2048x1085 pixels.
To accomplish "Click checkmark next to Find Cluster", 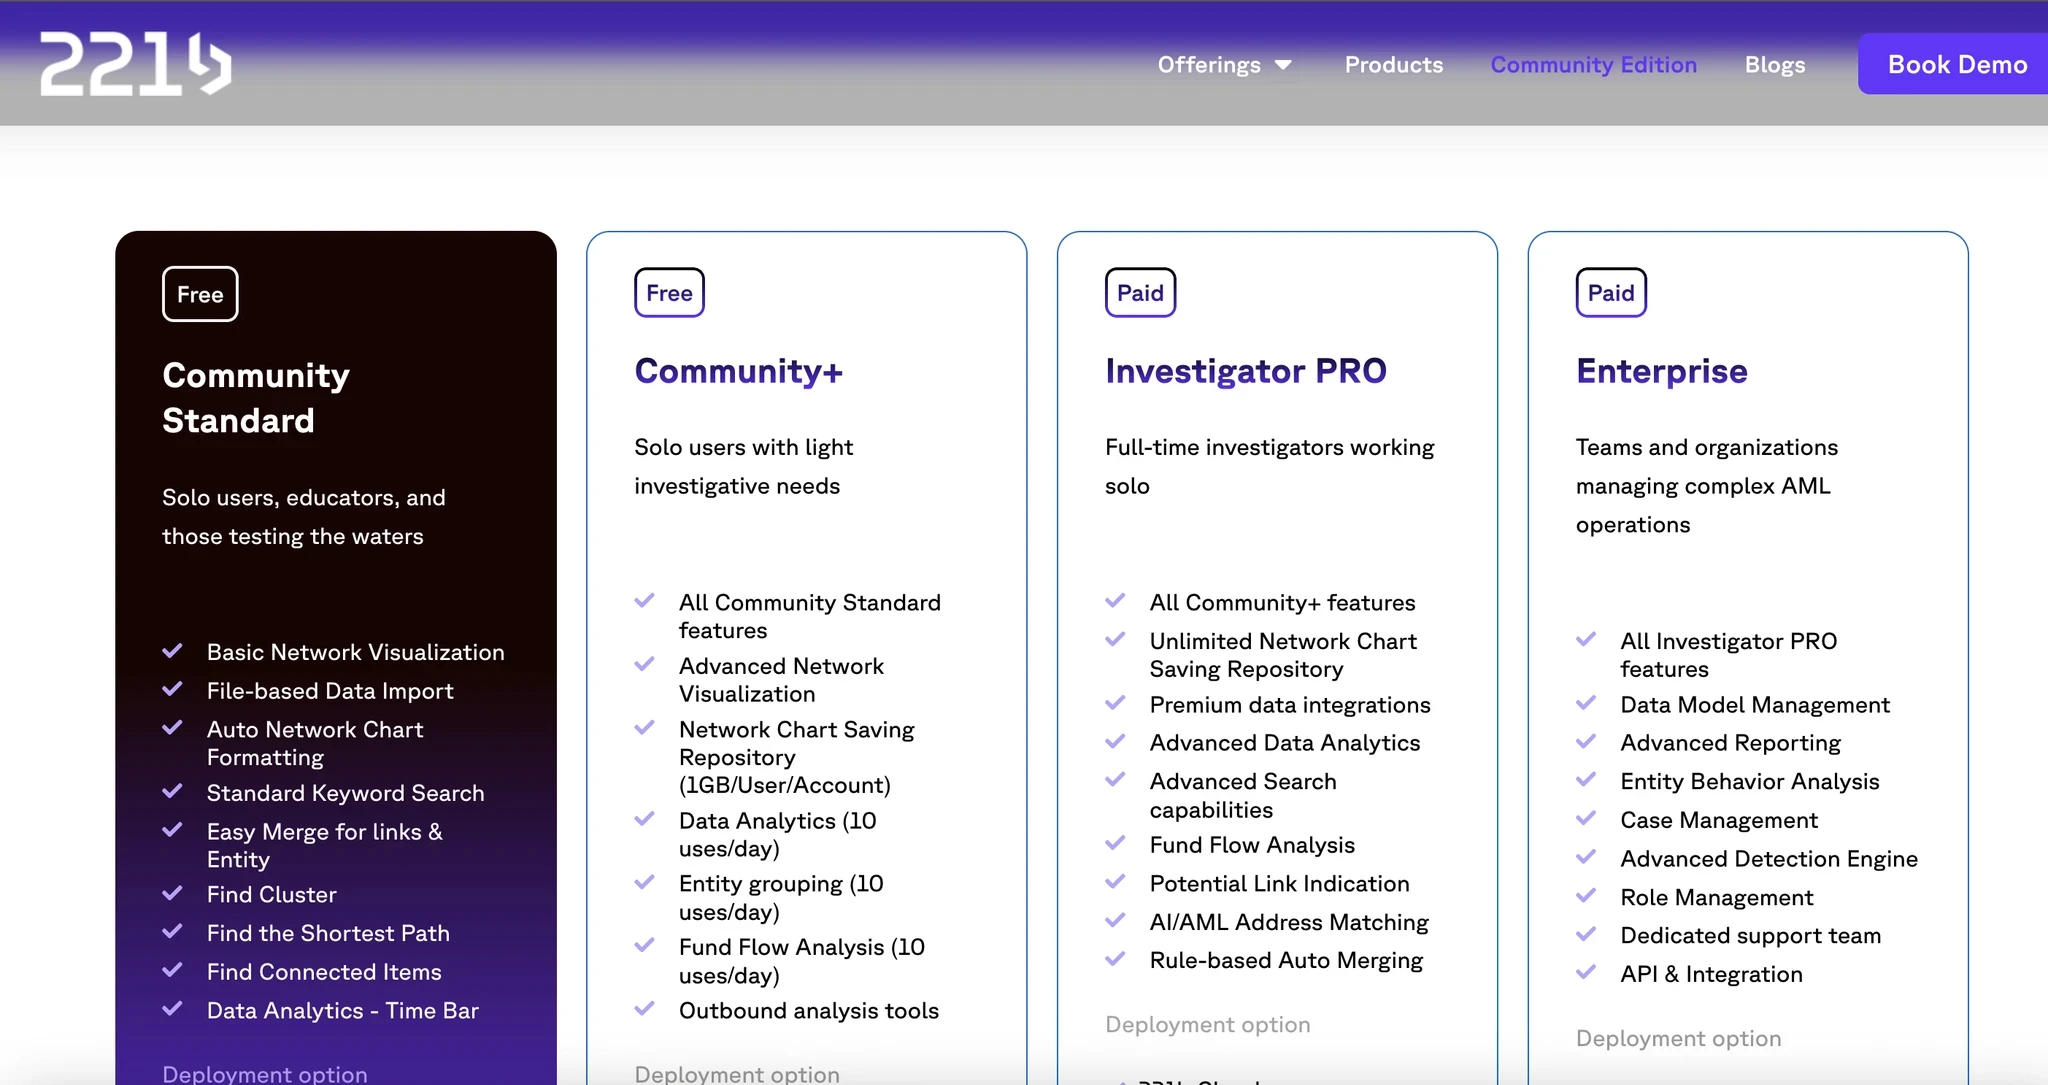I will (x=172, y=893).
